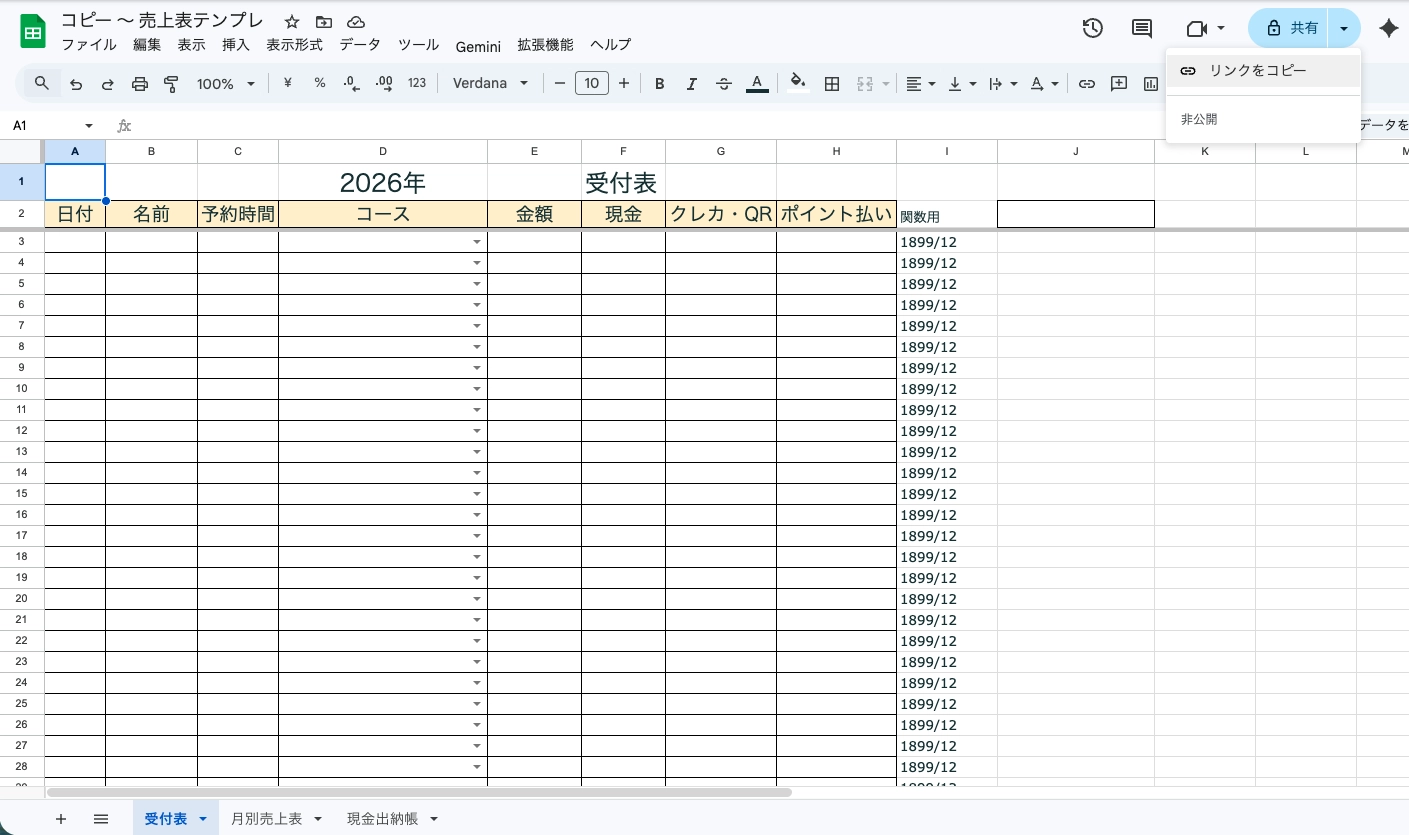Toggle italic formatting

(691, 84)
